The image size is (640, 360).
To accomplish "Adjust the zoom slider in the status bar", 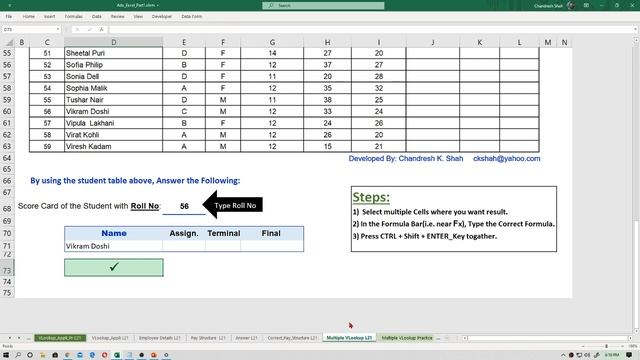I will pyautogui.click(x=606, y=346).
